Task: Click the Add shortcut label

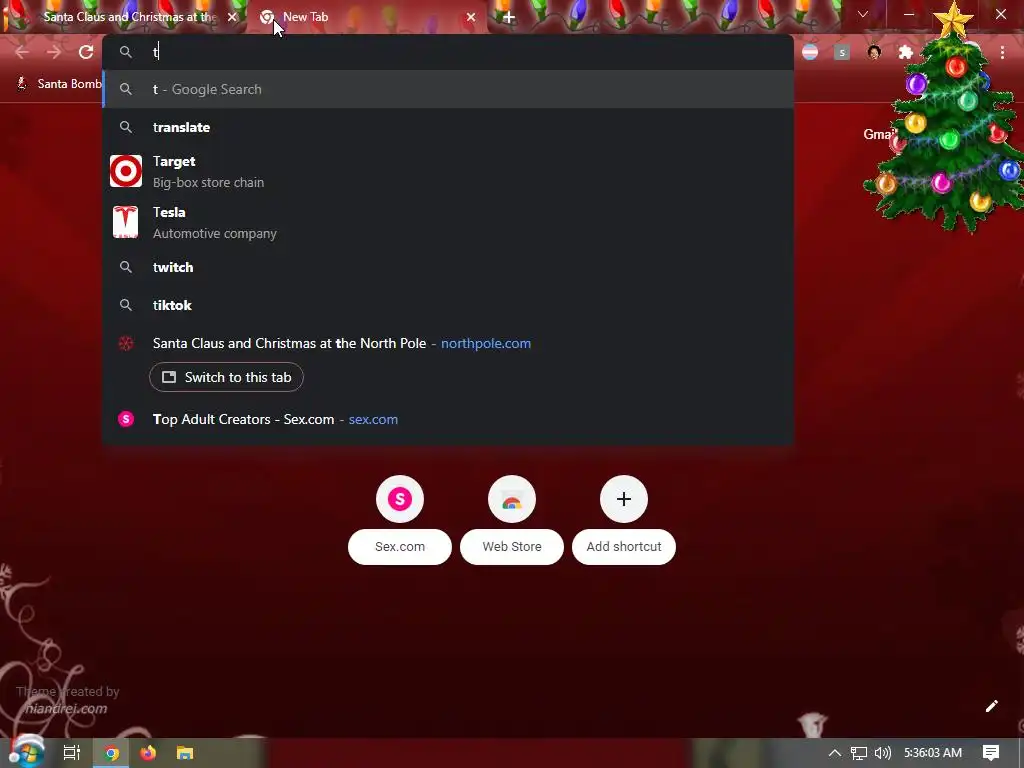Action: (624, 547)
